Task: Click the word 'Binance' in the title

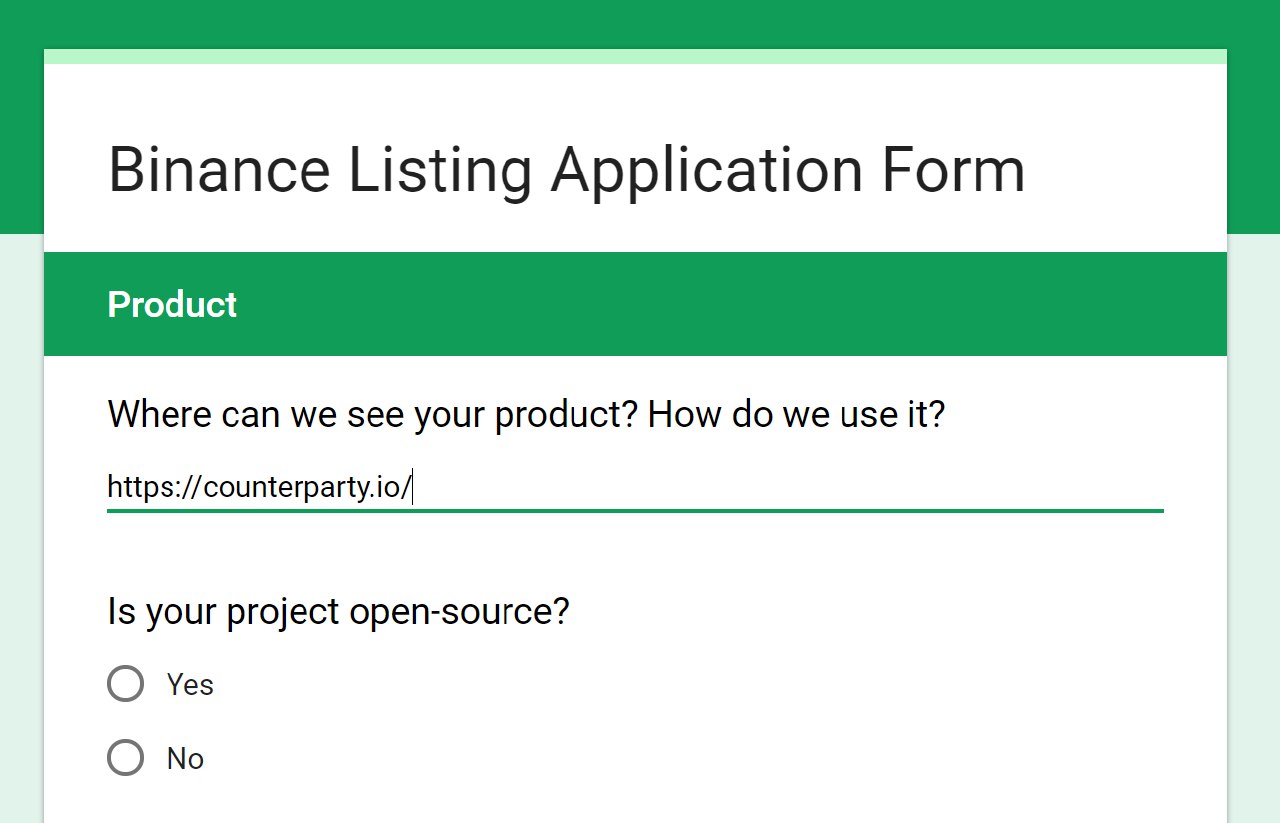Action: tap(219, 170)
